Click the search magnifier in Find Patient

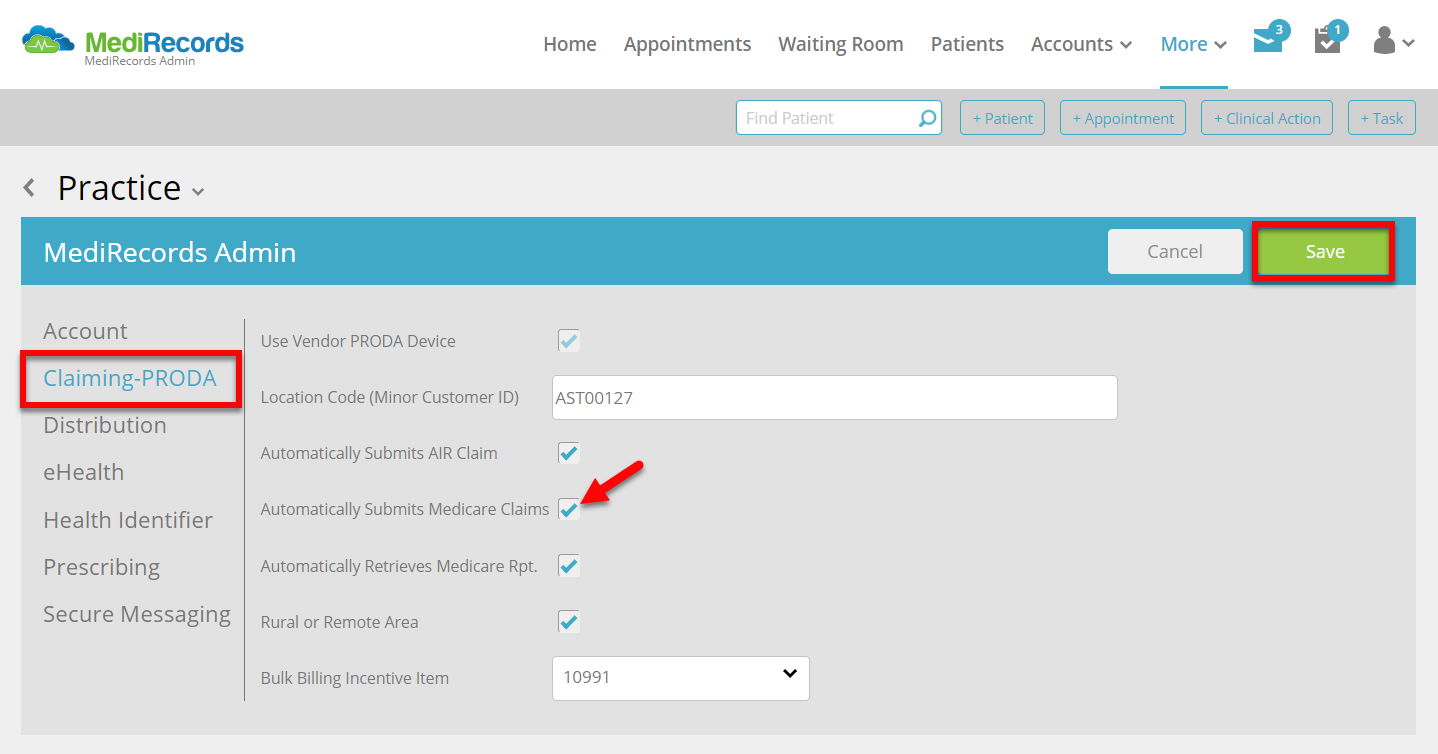coord(927,118)
